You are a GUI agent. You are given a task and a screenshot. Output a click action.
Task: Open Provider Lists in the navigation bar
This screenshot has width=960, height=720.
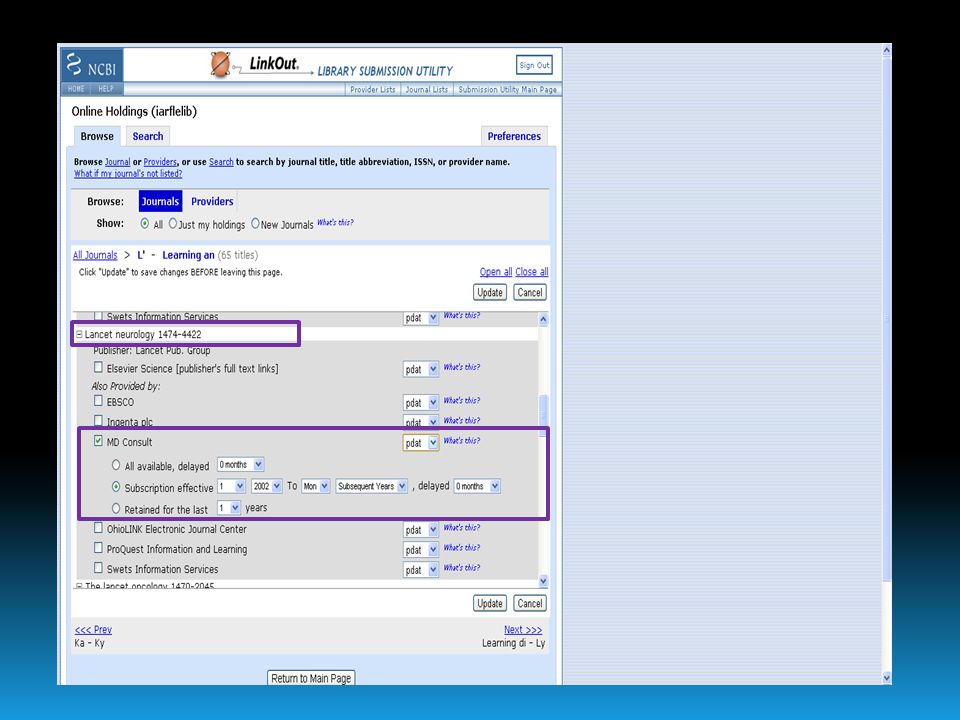pyautogui.click(x=373, y=89)
